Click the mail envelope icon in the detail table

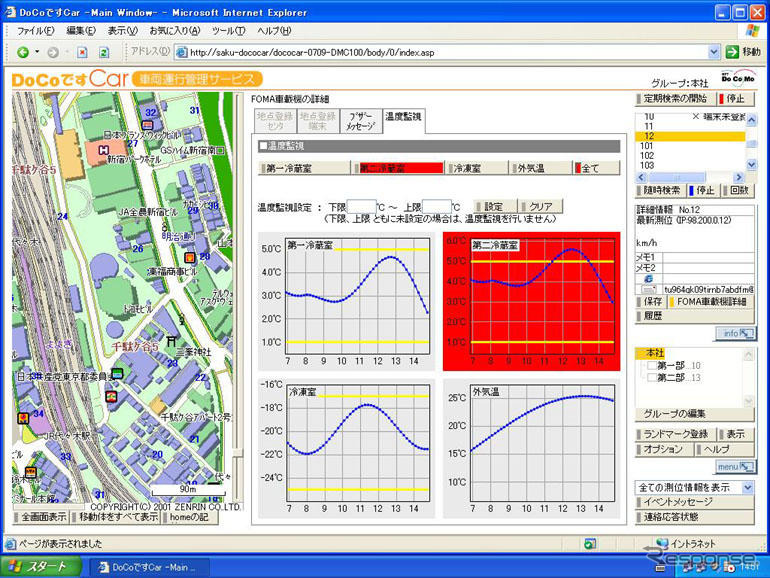tap(648, 290)
